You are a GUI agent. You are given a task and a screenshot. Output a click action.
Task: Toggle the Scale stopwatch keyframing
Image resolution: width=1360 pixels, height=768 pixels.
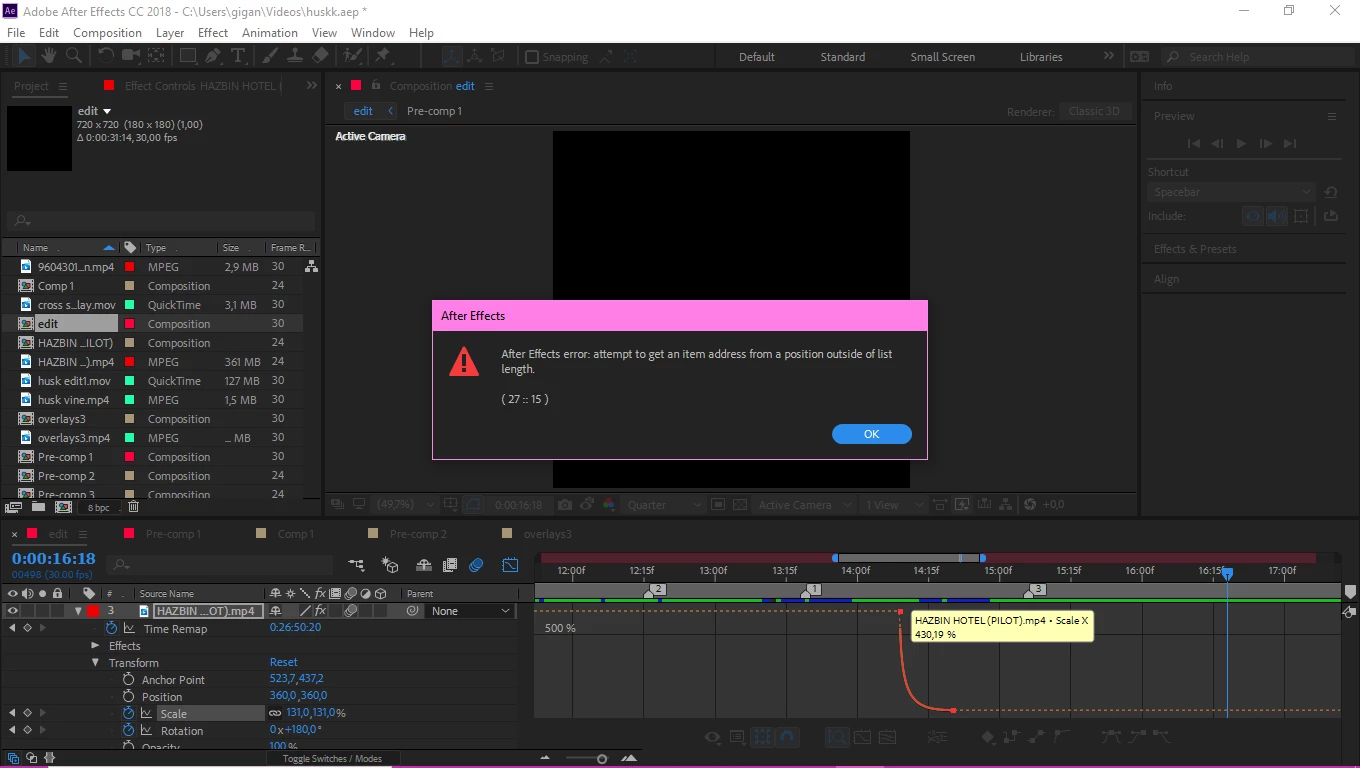point(129,713)
